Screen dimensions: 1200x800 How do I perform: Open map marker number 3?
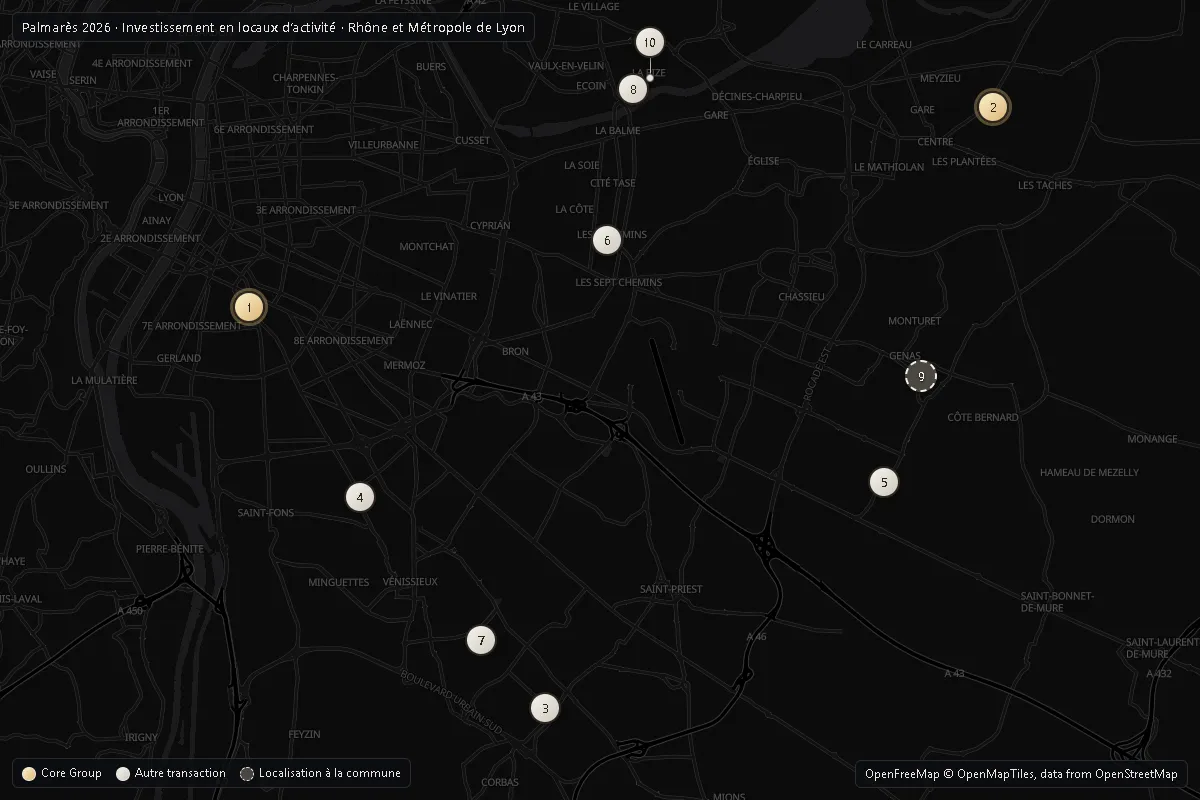[x=545, y=709]
